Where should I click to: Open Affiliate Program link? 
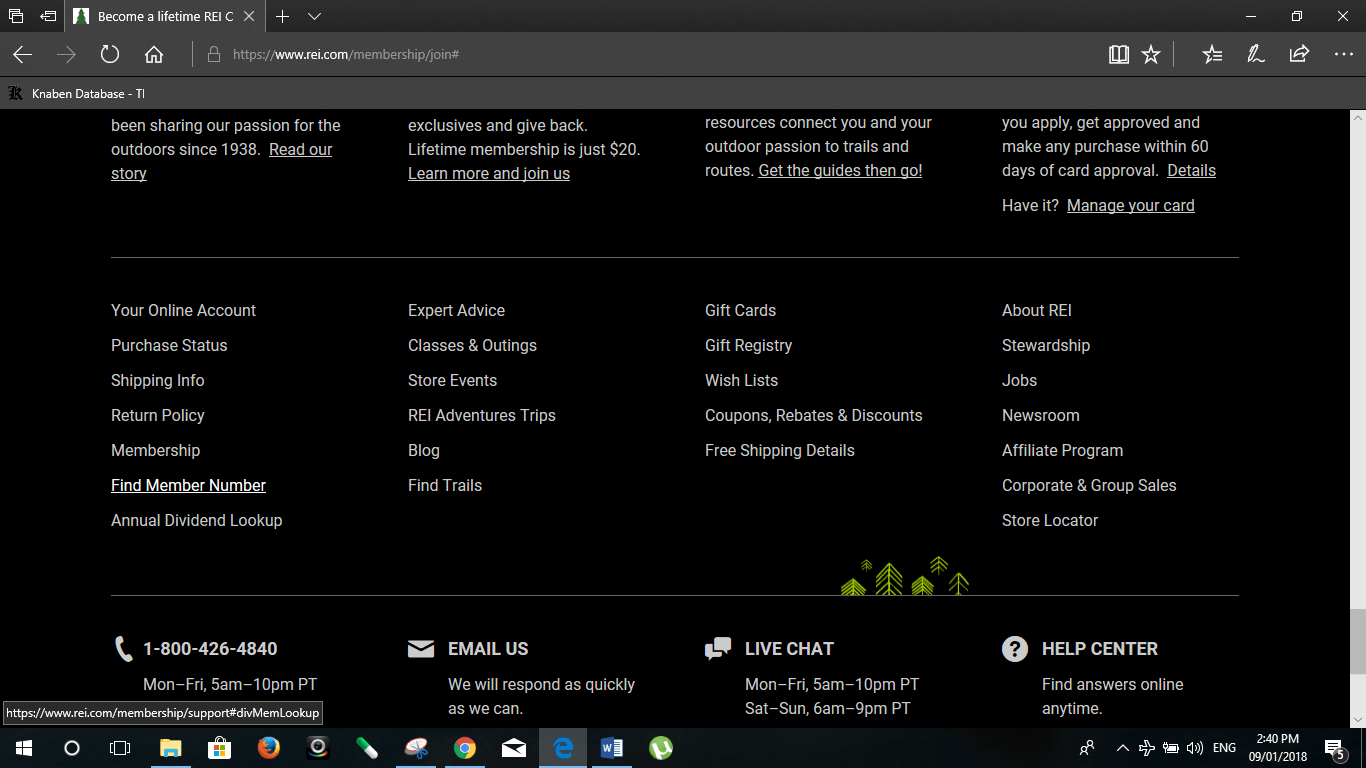click(x=1062, y=450)
